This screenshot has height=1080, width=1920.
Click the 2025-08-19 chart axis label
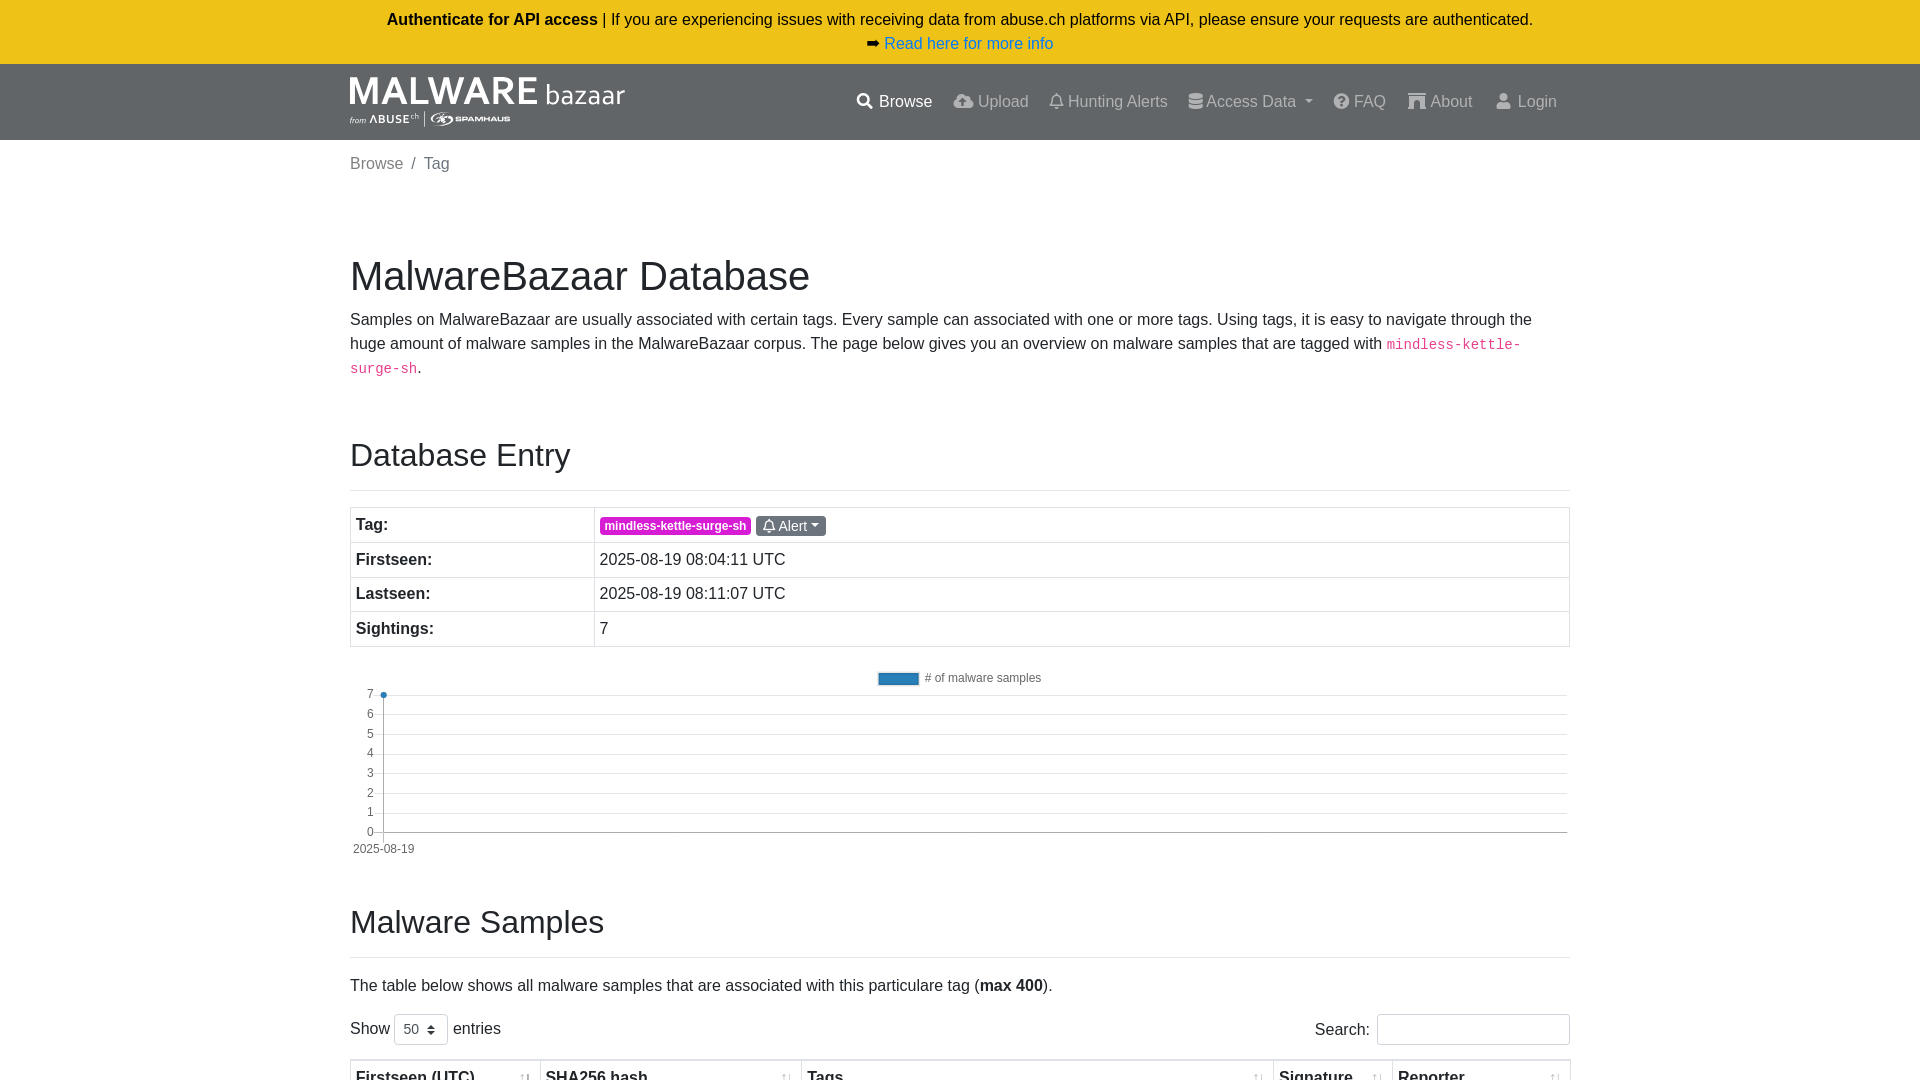(383, 849)
